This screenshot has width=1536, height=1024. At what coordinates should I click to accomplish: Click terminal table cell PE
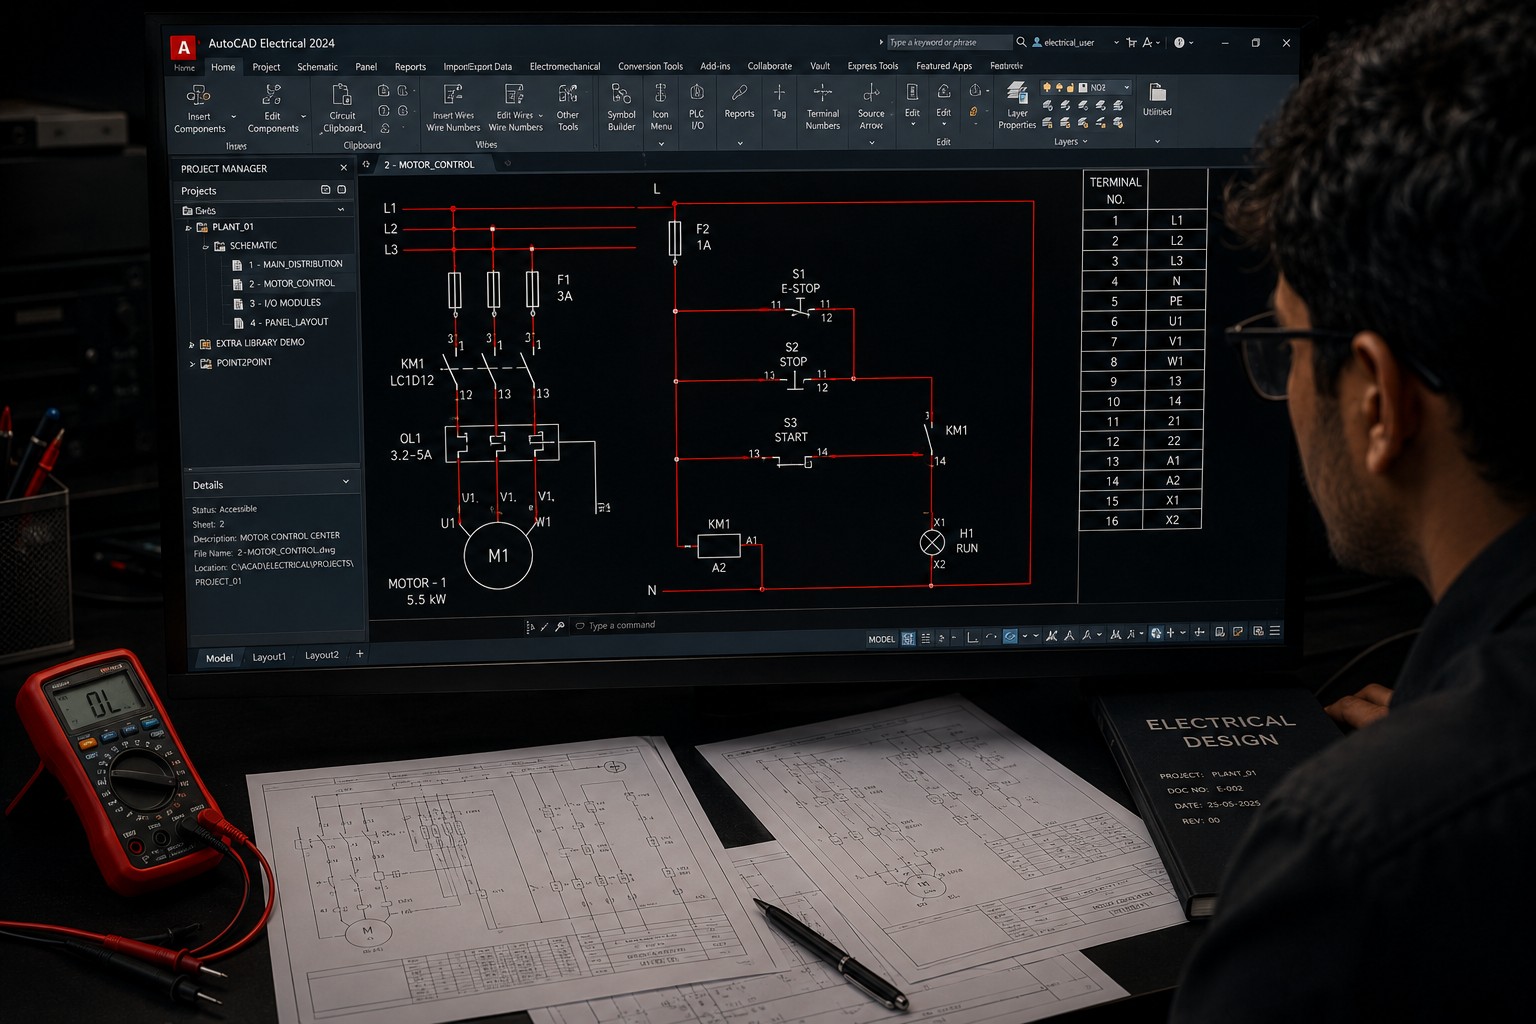(1175, 301)
